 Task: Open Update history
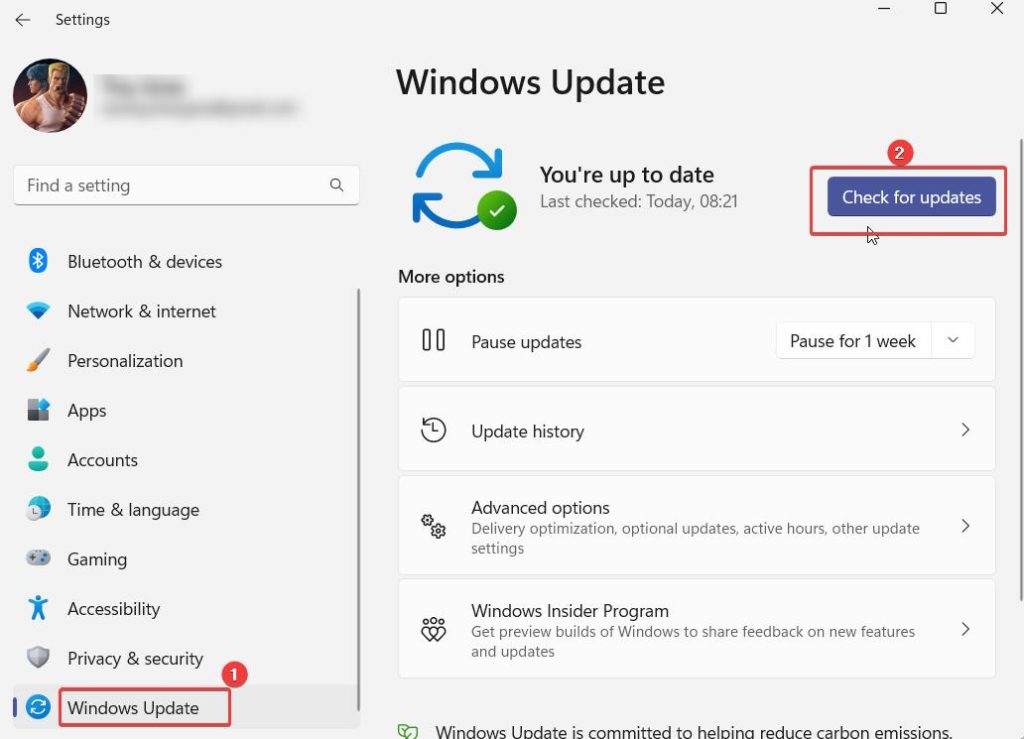click(696, 429)
